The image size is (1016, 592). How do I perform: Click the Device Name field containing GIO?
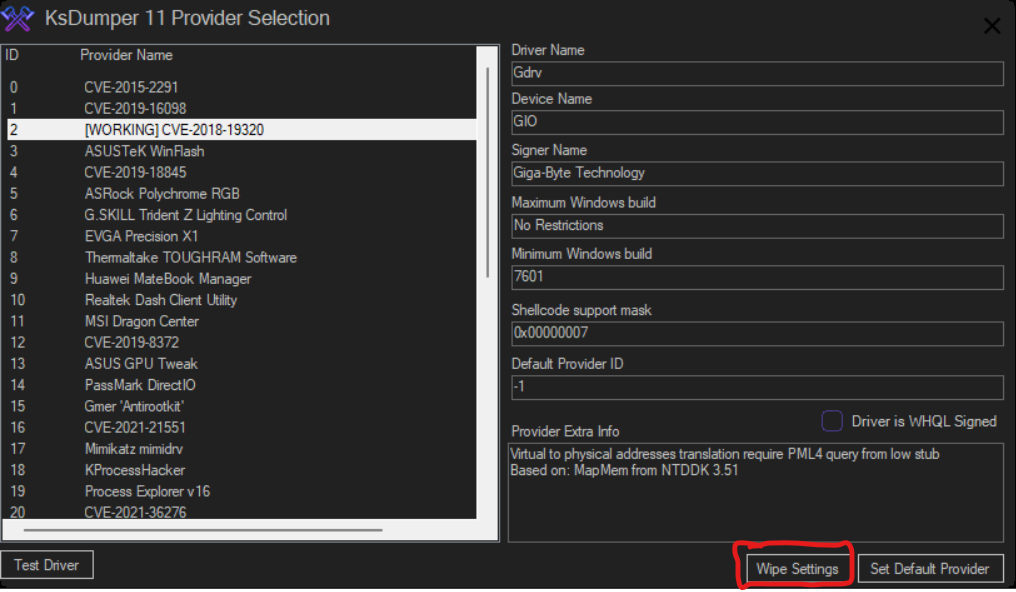tap(757, 122)
